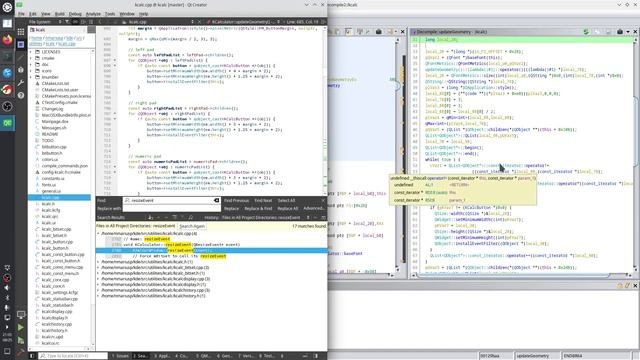
Task: Click the refresh icon in Ghidra Decompile panel
Action: [x=586, y=31]
